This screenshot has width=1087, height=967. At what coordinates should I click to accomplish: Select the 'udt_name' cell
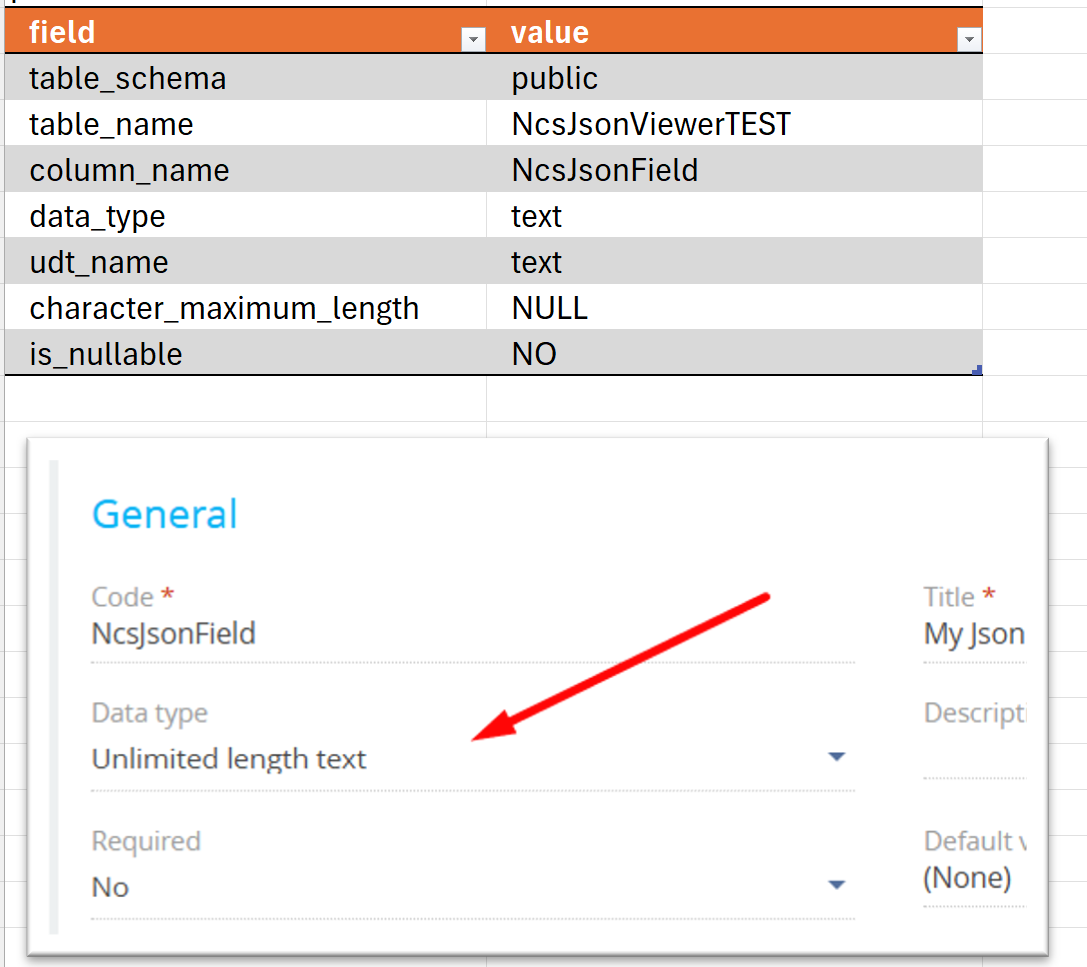(245, 261)
